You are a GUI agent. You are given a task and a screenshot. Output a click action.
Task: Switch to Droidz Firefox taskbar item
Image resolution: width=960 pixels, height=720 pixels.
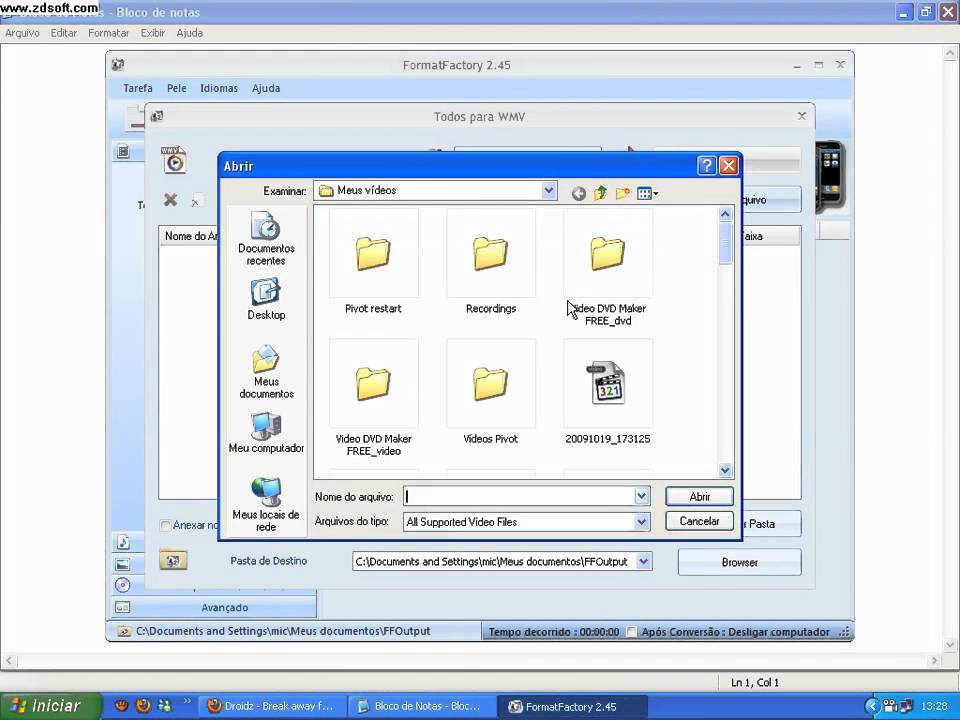pos(272,706)
